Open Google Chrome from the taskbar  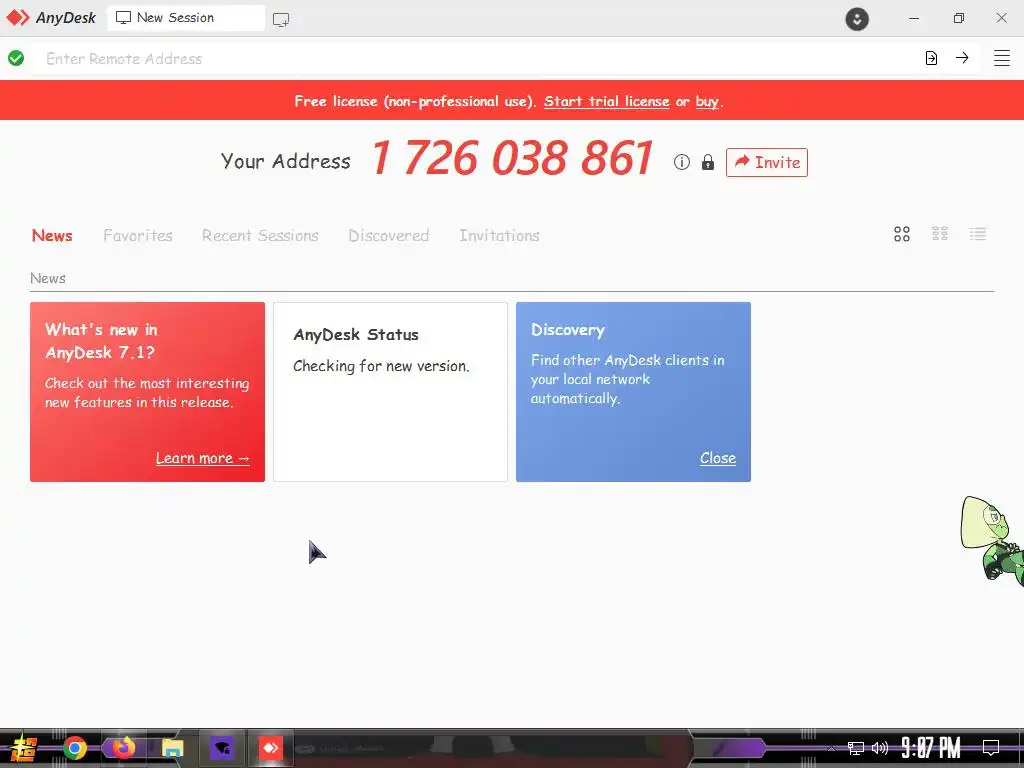74,748
